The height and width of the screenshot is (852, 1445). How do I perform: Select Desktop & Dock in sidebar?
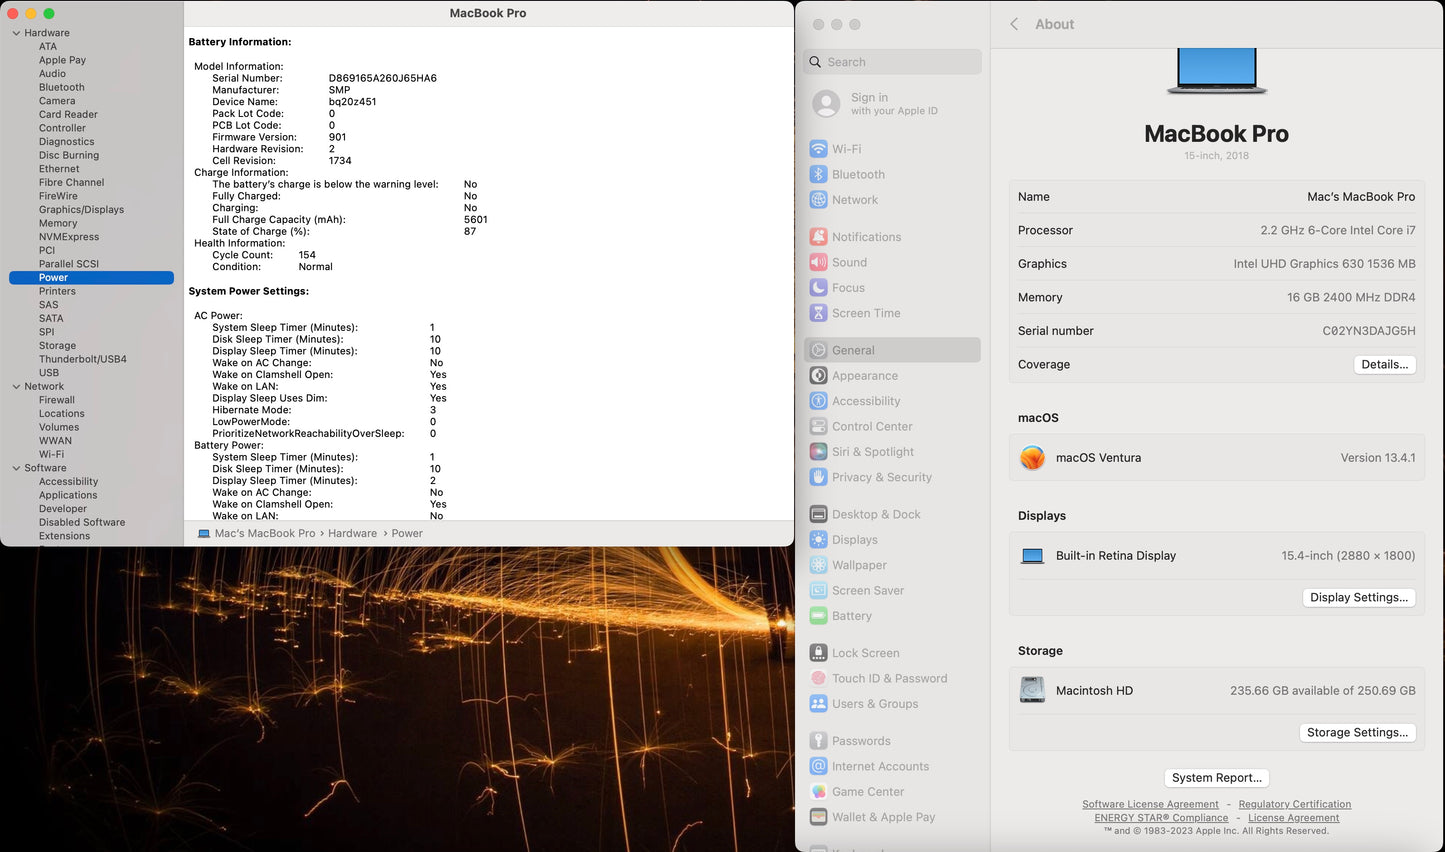(x=876, y=514)
